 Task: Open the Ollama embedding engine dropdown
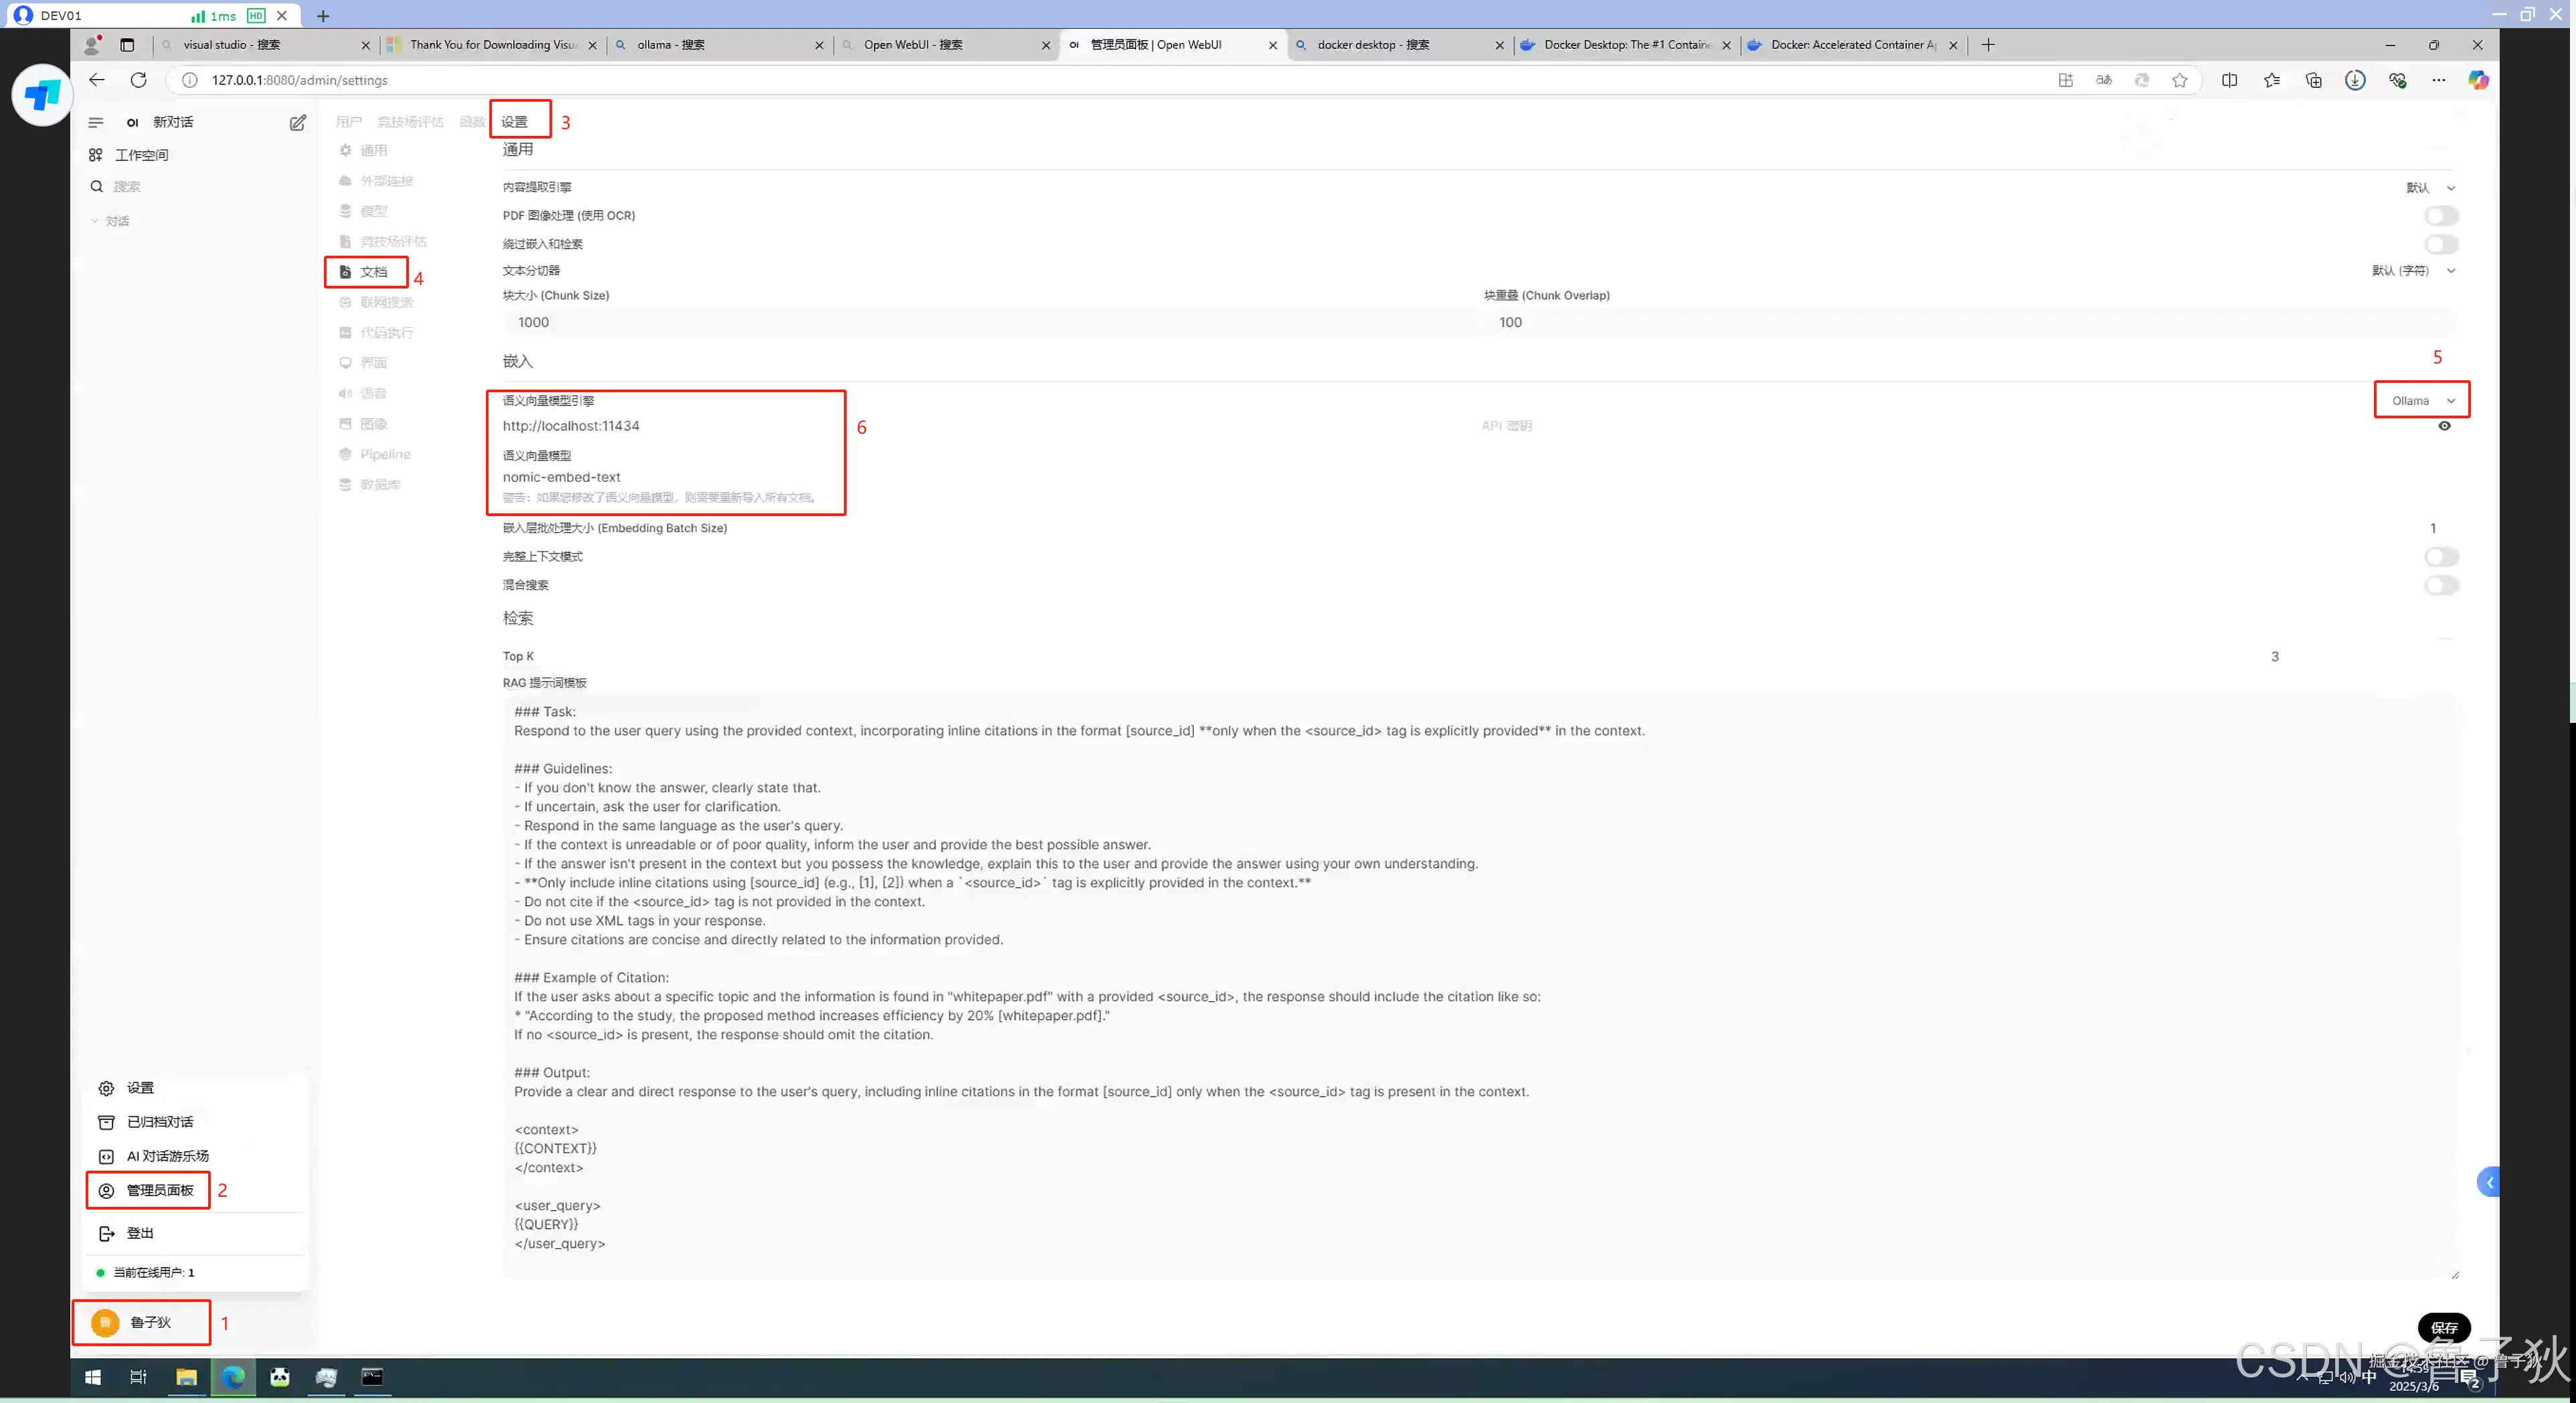click(x=2422, y=400)
